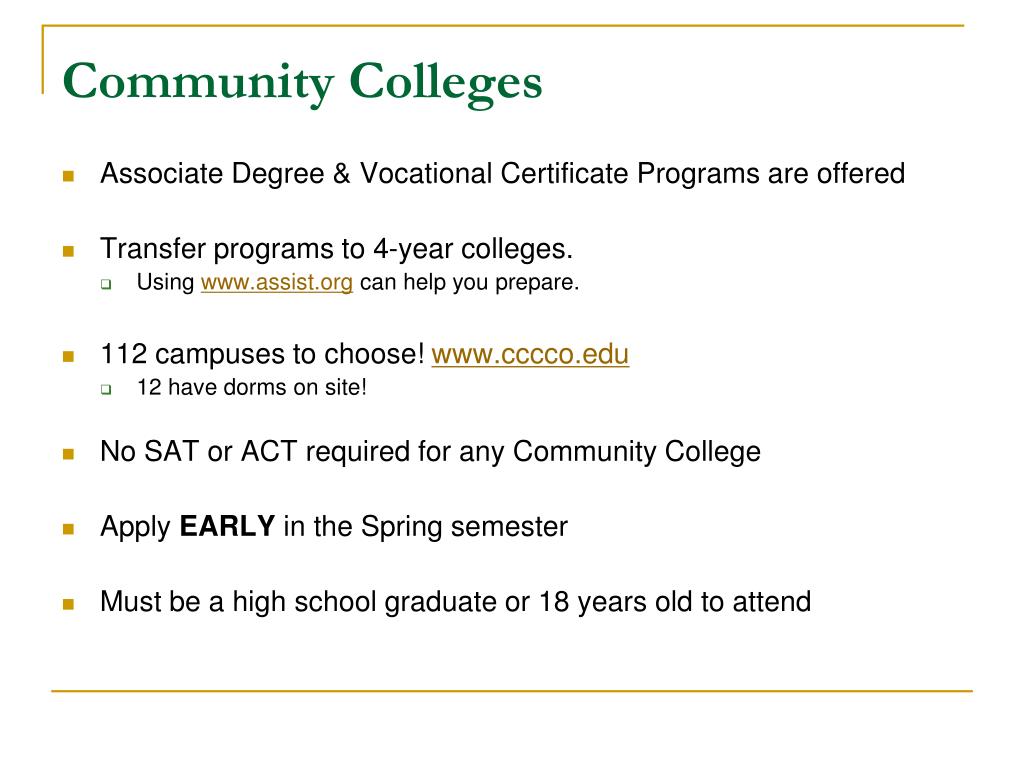Image resolution: width=1024 pixels, height=768 pixels.
Task: Click the text '12 have dorms on site!'
Action: coord(251,387)
